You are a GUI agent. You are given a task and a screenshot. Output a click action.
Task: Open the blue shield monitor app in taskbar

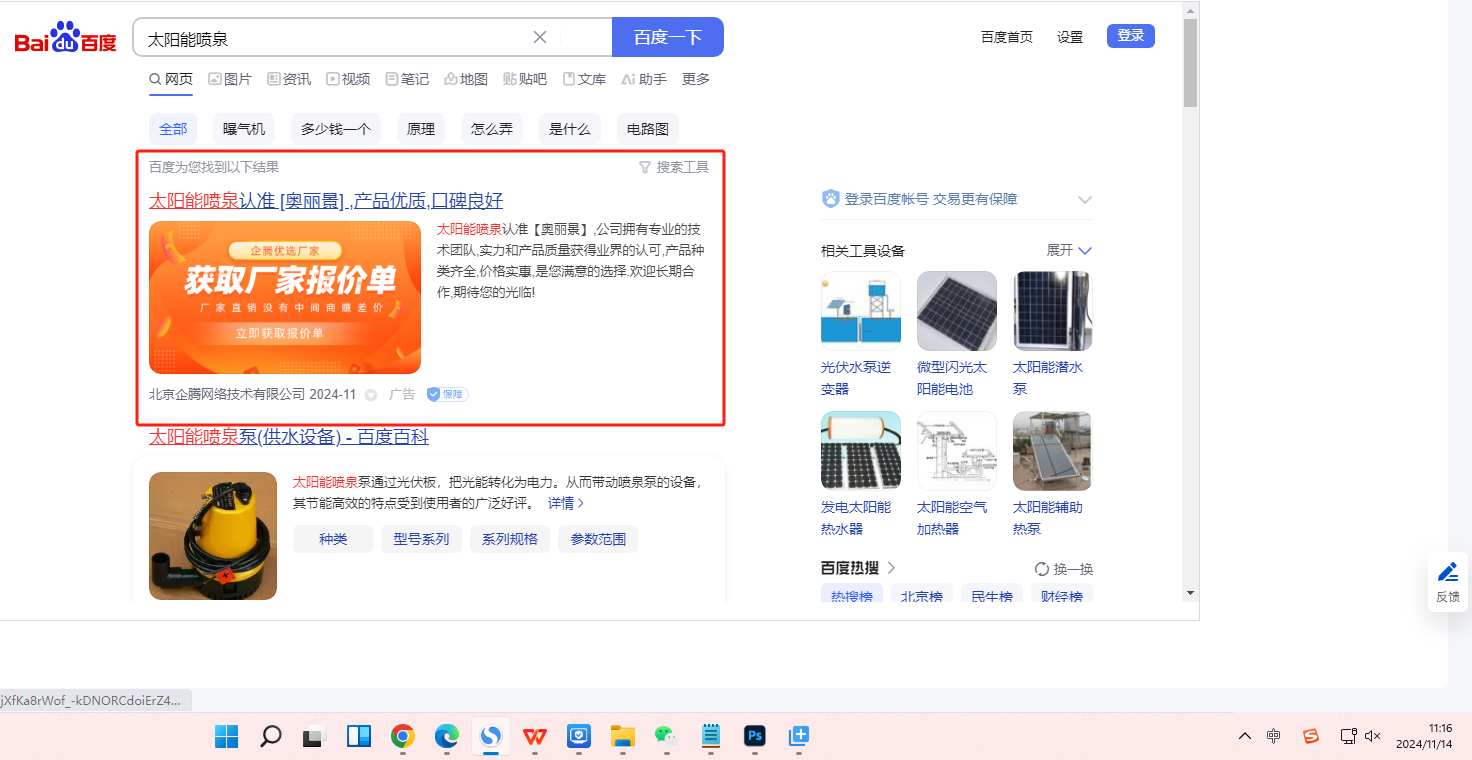point(579,737)
